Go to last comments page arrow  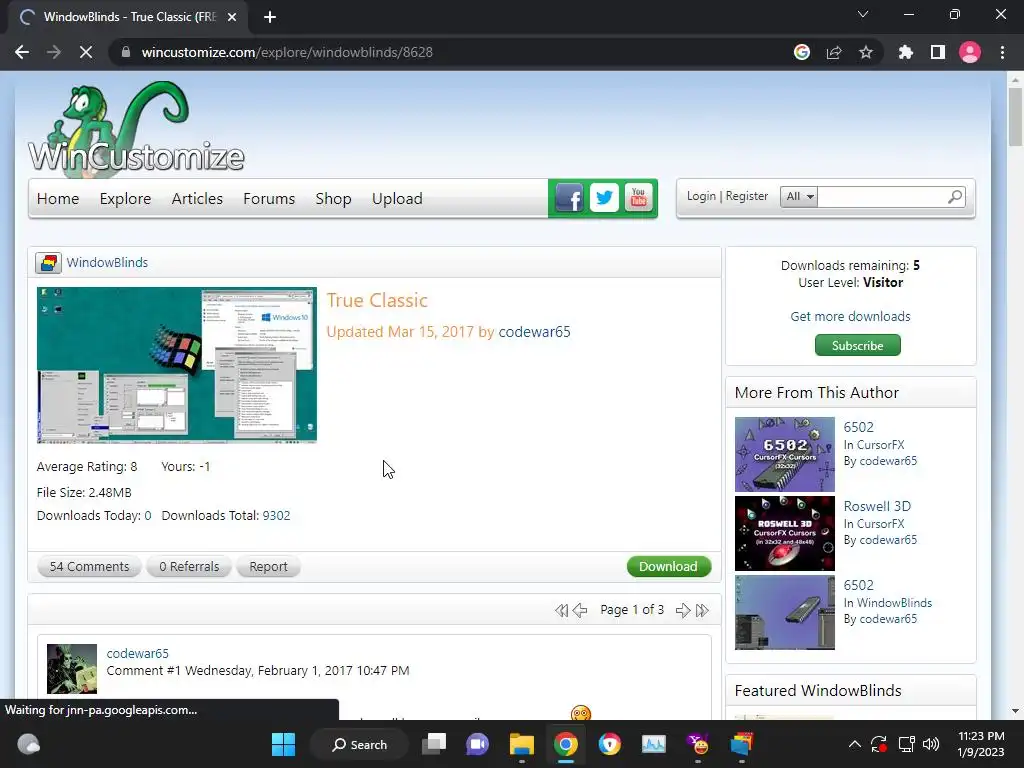[x=702, y=610]
